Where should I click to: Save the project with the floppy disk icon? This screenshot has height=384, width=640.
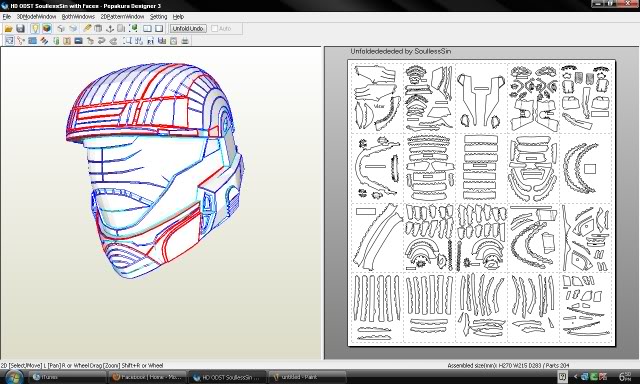20,29
